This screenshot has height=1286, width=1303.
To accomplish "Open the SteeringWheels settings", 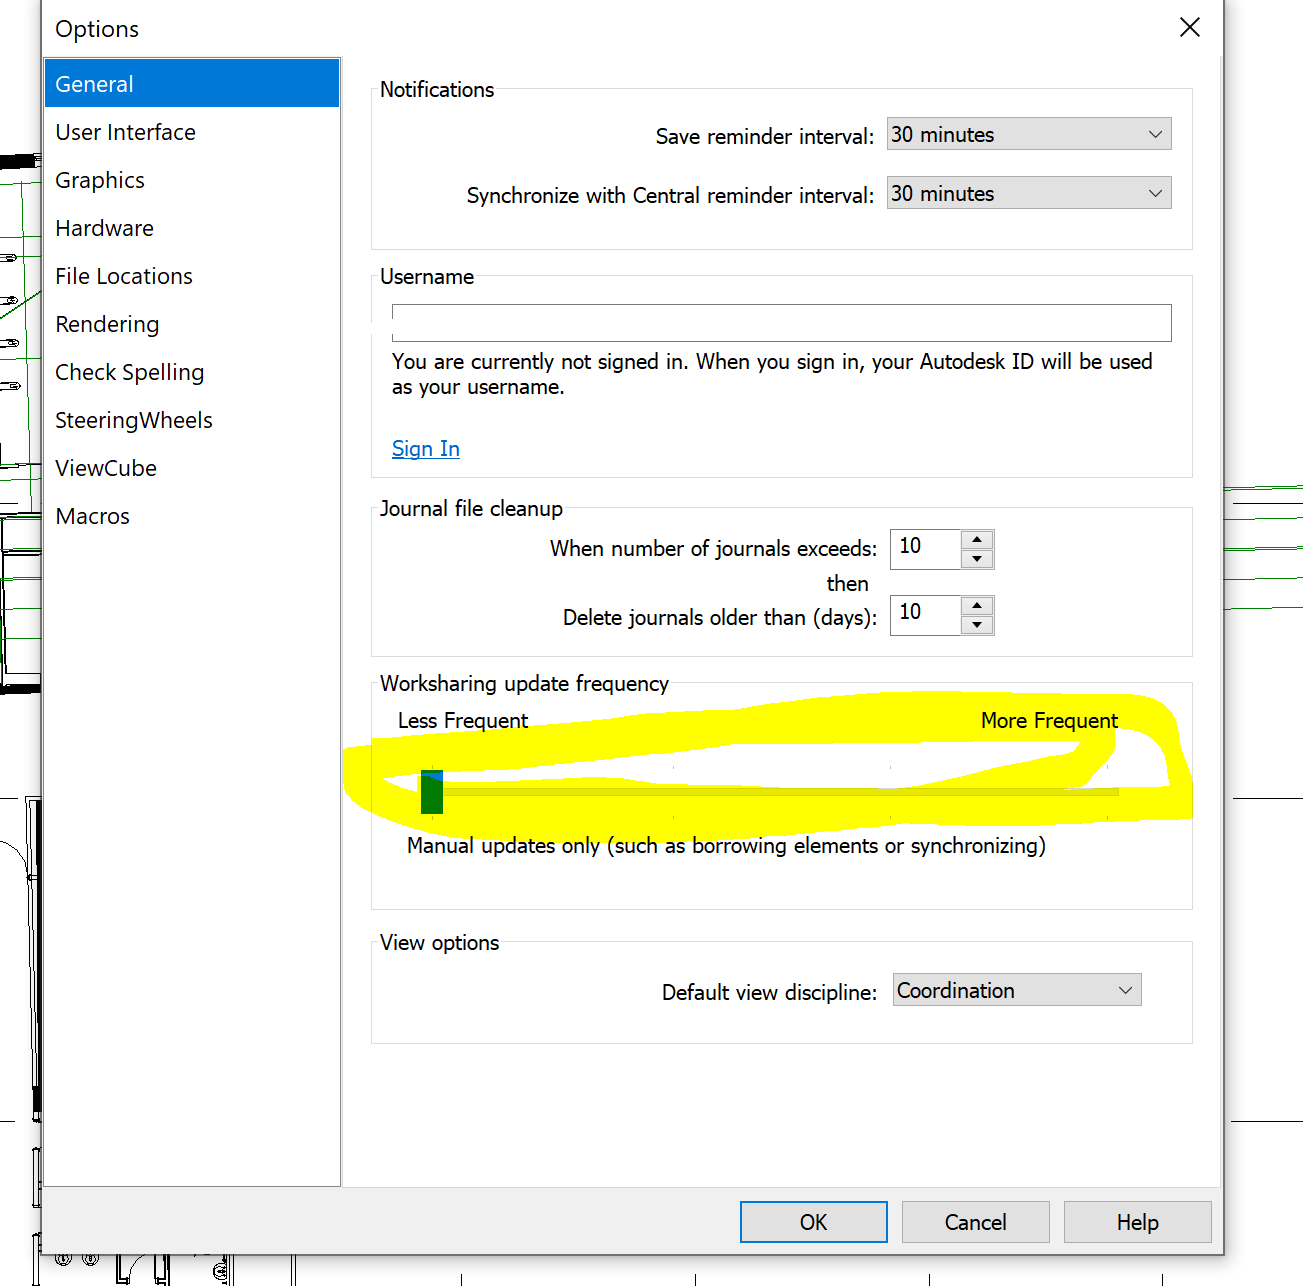I will coord(133,420).
